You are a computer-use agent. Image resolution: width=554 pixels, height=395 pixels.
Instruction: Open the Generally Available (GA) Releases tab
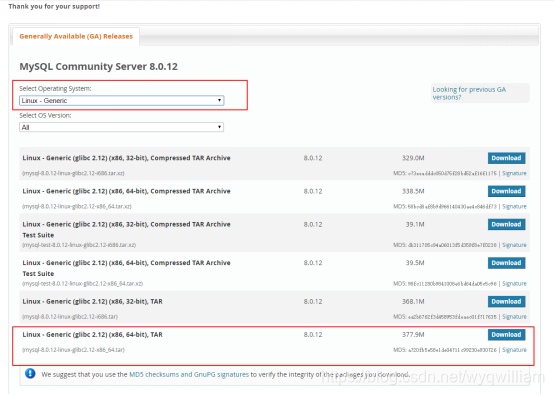click(x=76, y=36)
